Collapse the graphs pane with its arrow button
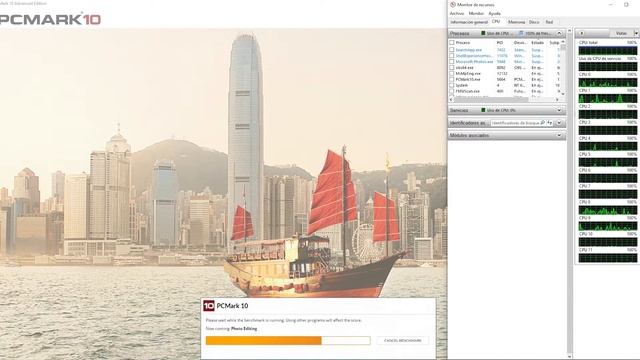This screenshot has width=640, height=360. click(x=582, y=33)
